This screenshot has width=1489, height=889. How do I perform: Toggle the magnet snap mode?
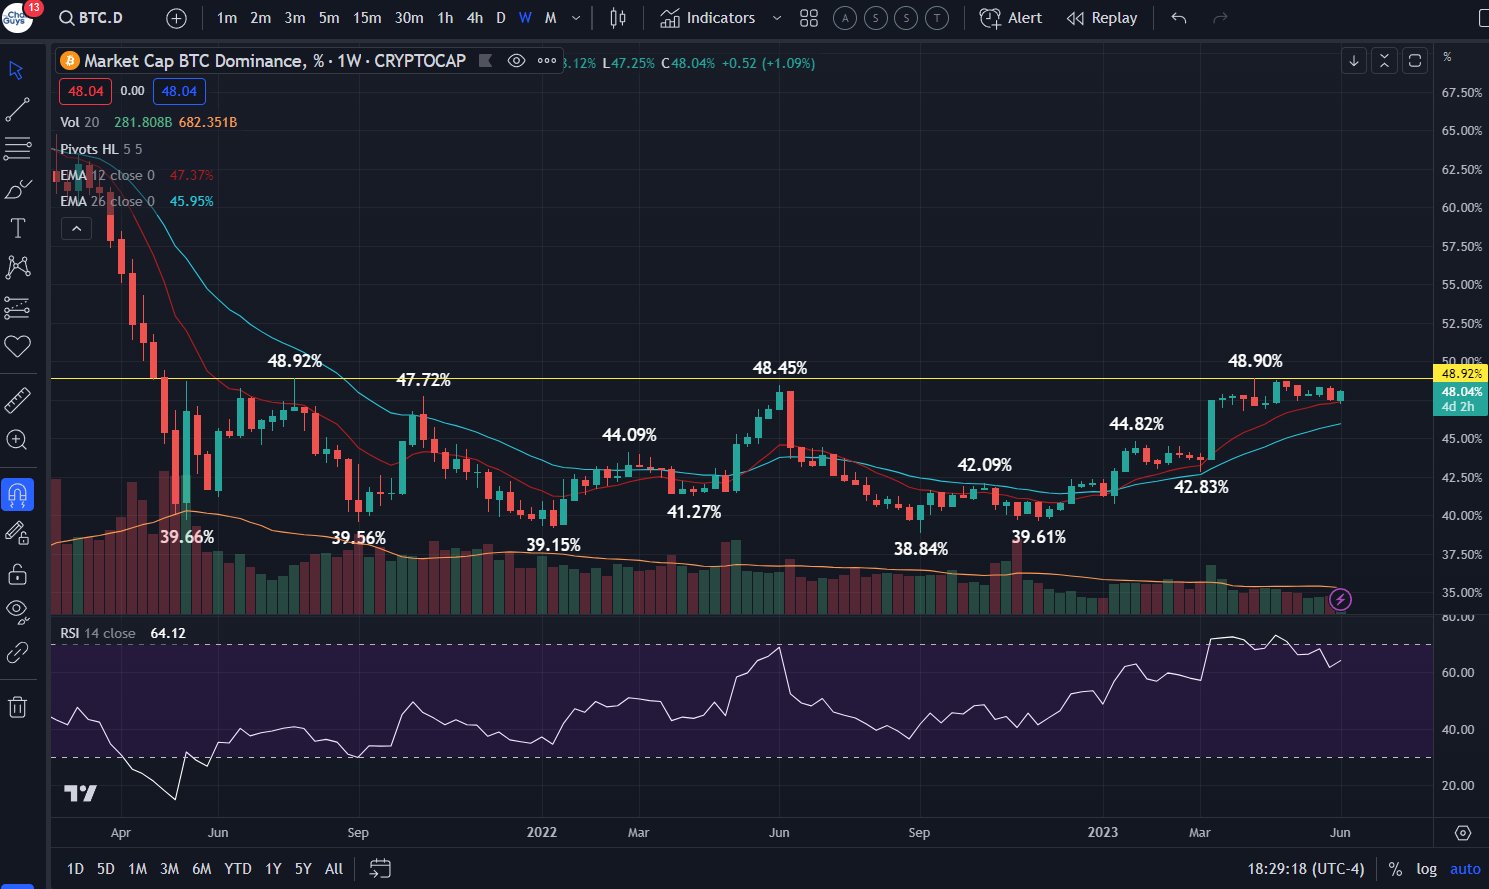pyautogui.click(x=17, y=494)
